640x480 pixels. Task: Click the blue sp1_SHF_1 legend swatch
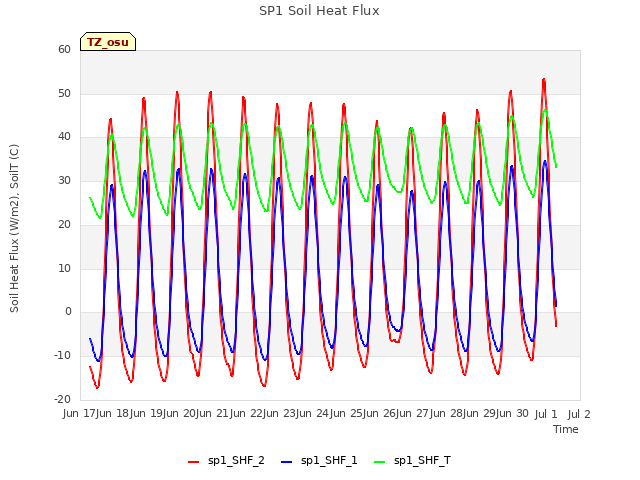[287, 462]
